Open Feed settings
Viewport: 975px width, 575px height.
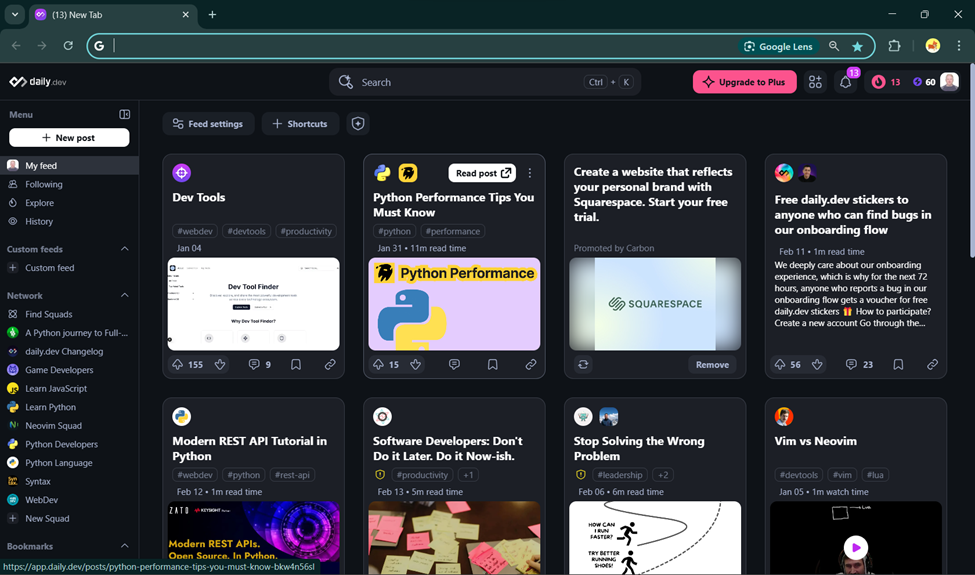coord(208,124)
